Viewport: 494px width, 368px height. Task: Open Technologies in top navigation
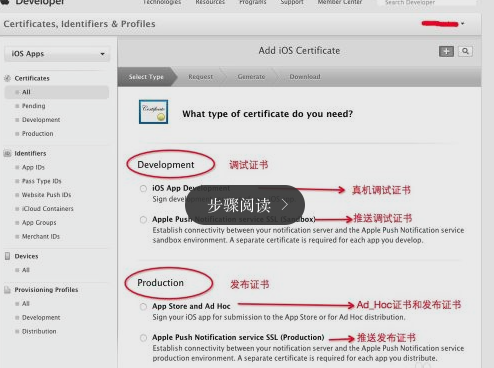pyautogui.click(x=162, y=2)
